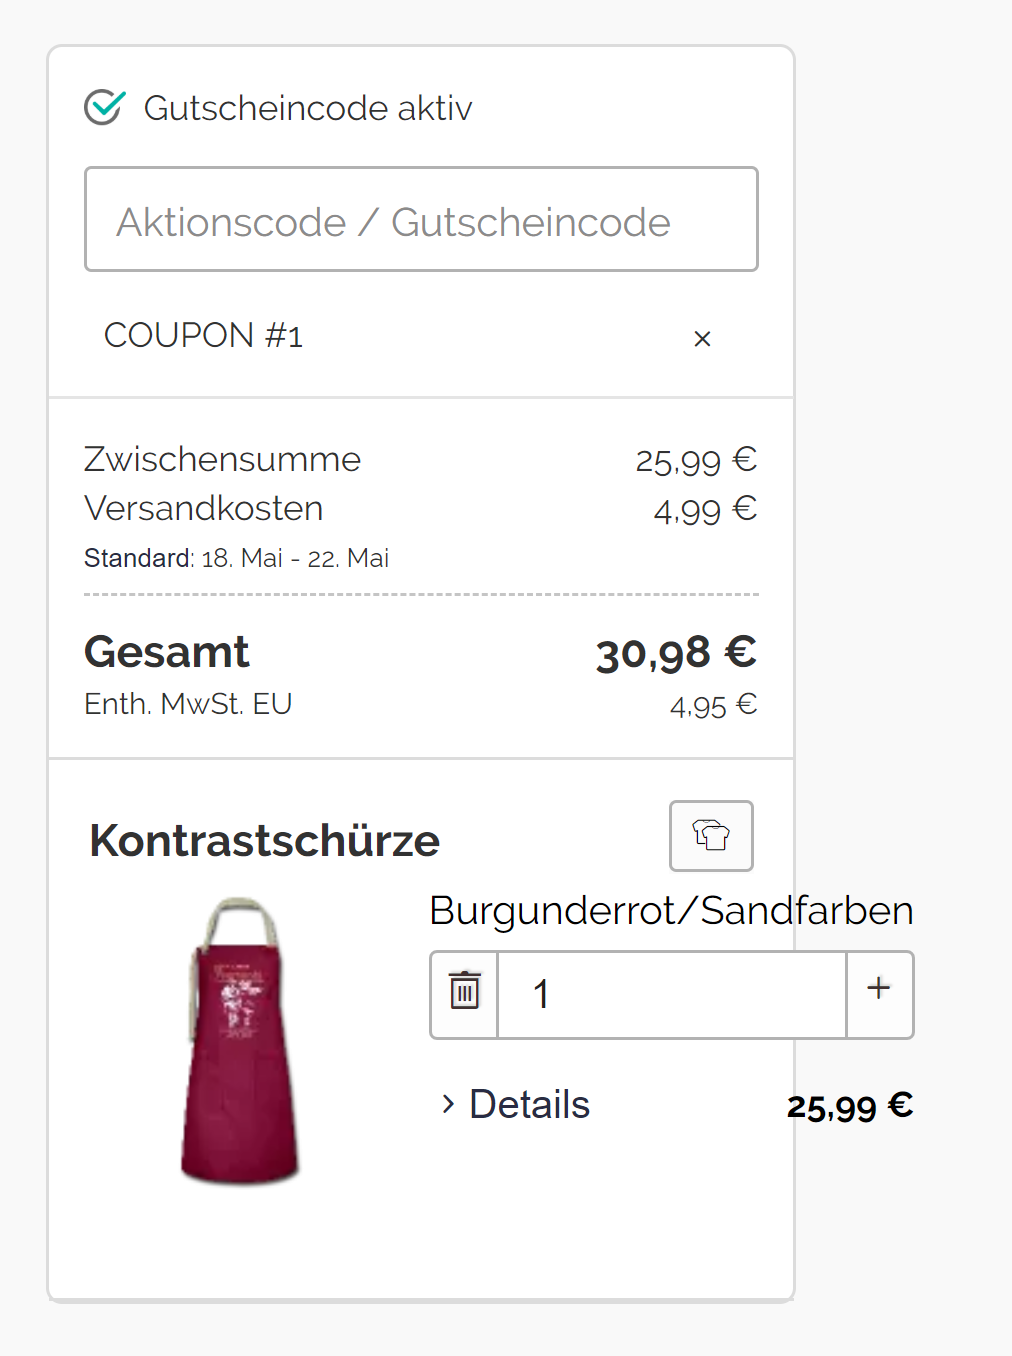Click the Enth. MwSt. EU label
The image size is (1012, 1356).
click(188, 704)
